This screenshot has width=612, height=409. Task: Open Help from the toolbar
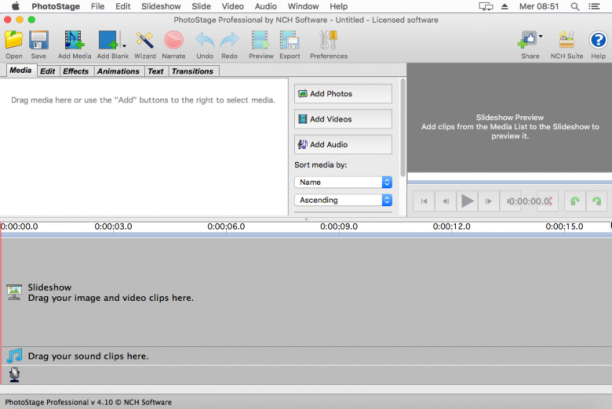(598, 44)
